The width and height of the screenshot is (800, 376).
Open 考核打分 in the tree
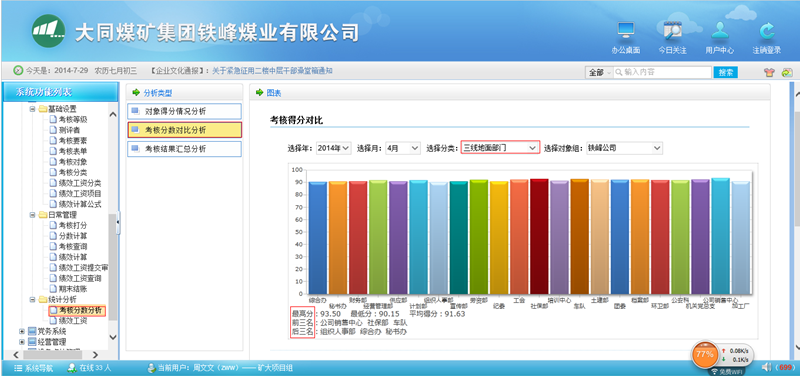coord(72,225)
